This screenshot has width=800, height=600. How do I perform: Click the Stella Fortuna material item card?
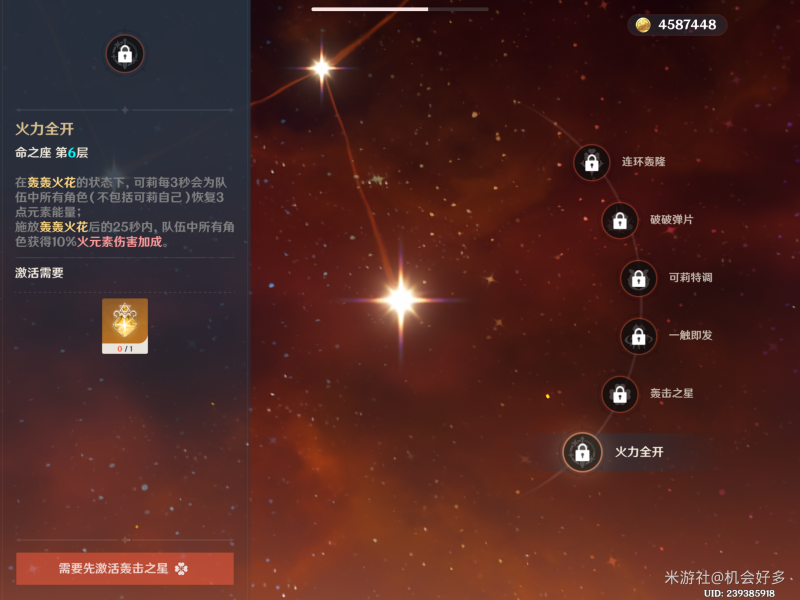(125, 326)
